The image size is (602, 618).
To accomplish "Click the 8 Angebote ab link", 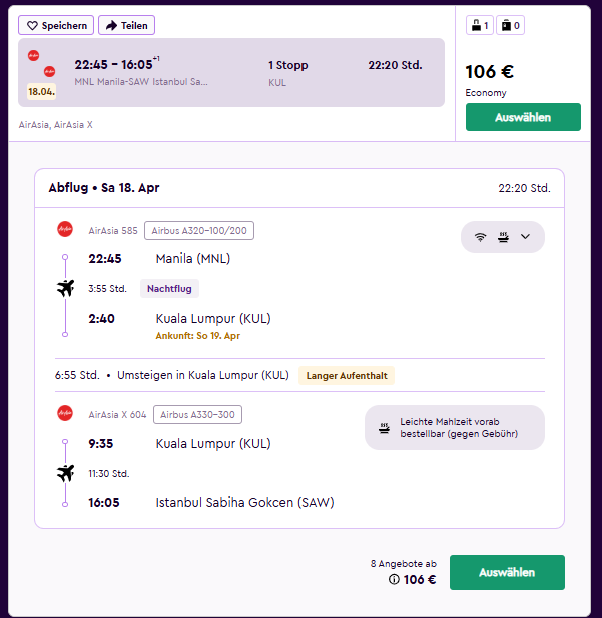I will click(404, 564).
